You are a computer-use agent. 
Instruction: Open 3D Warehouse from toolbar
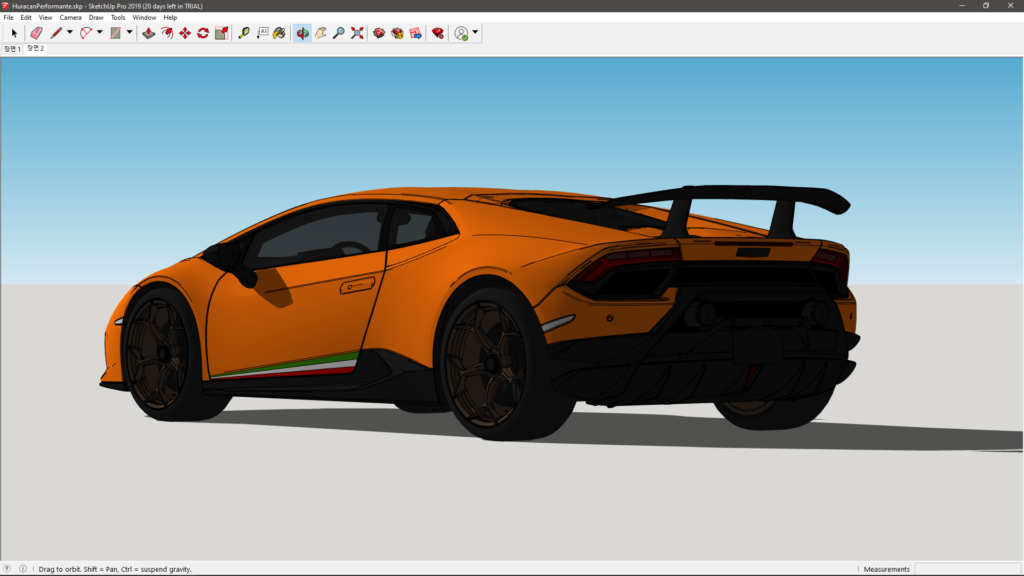pyautogui.click(x=379, y=33)
